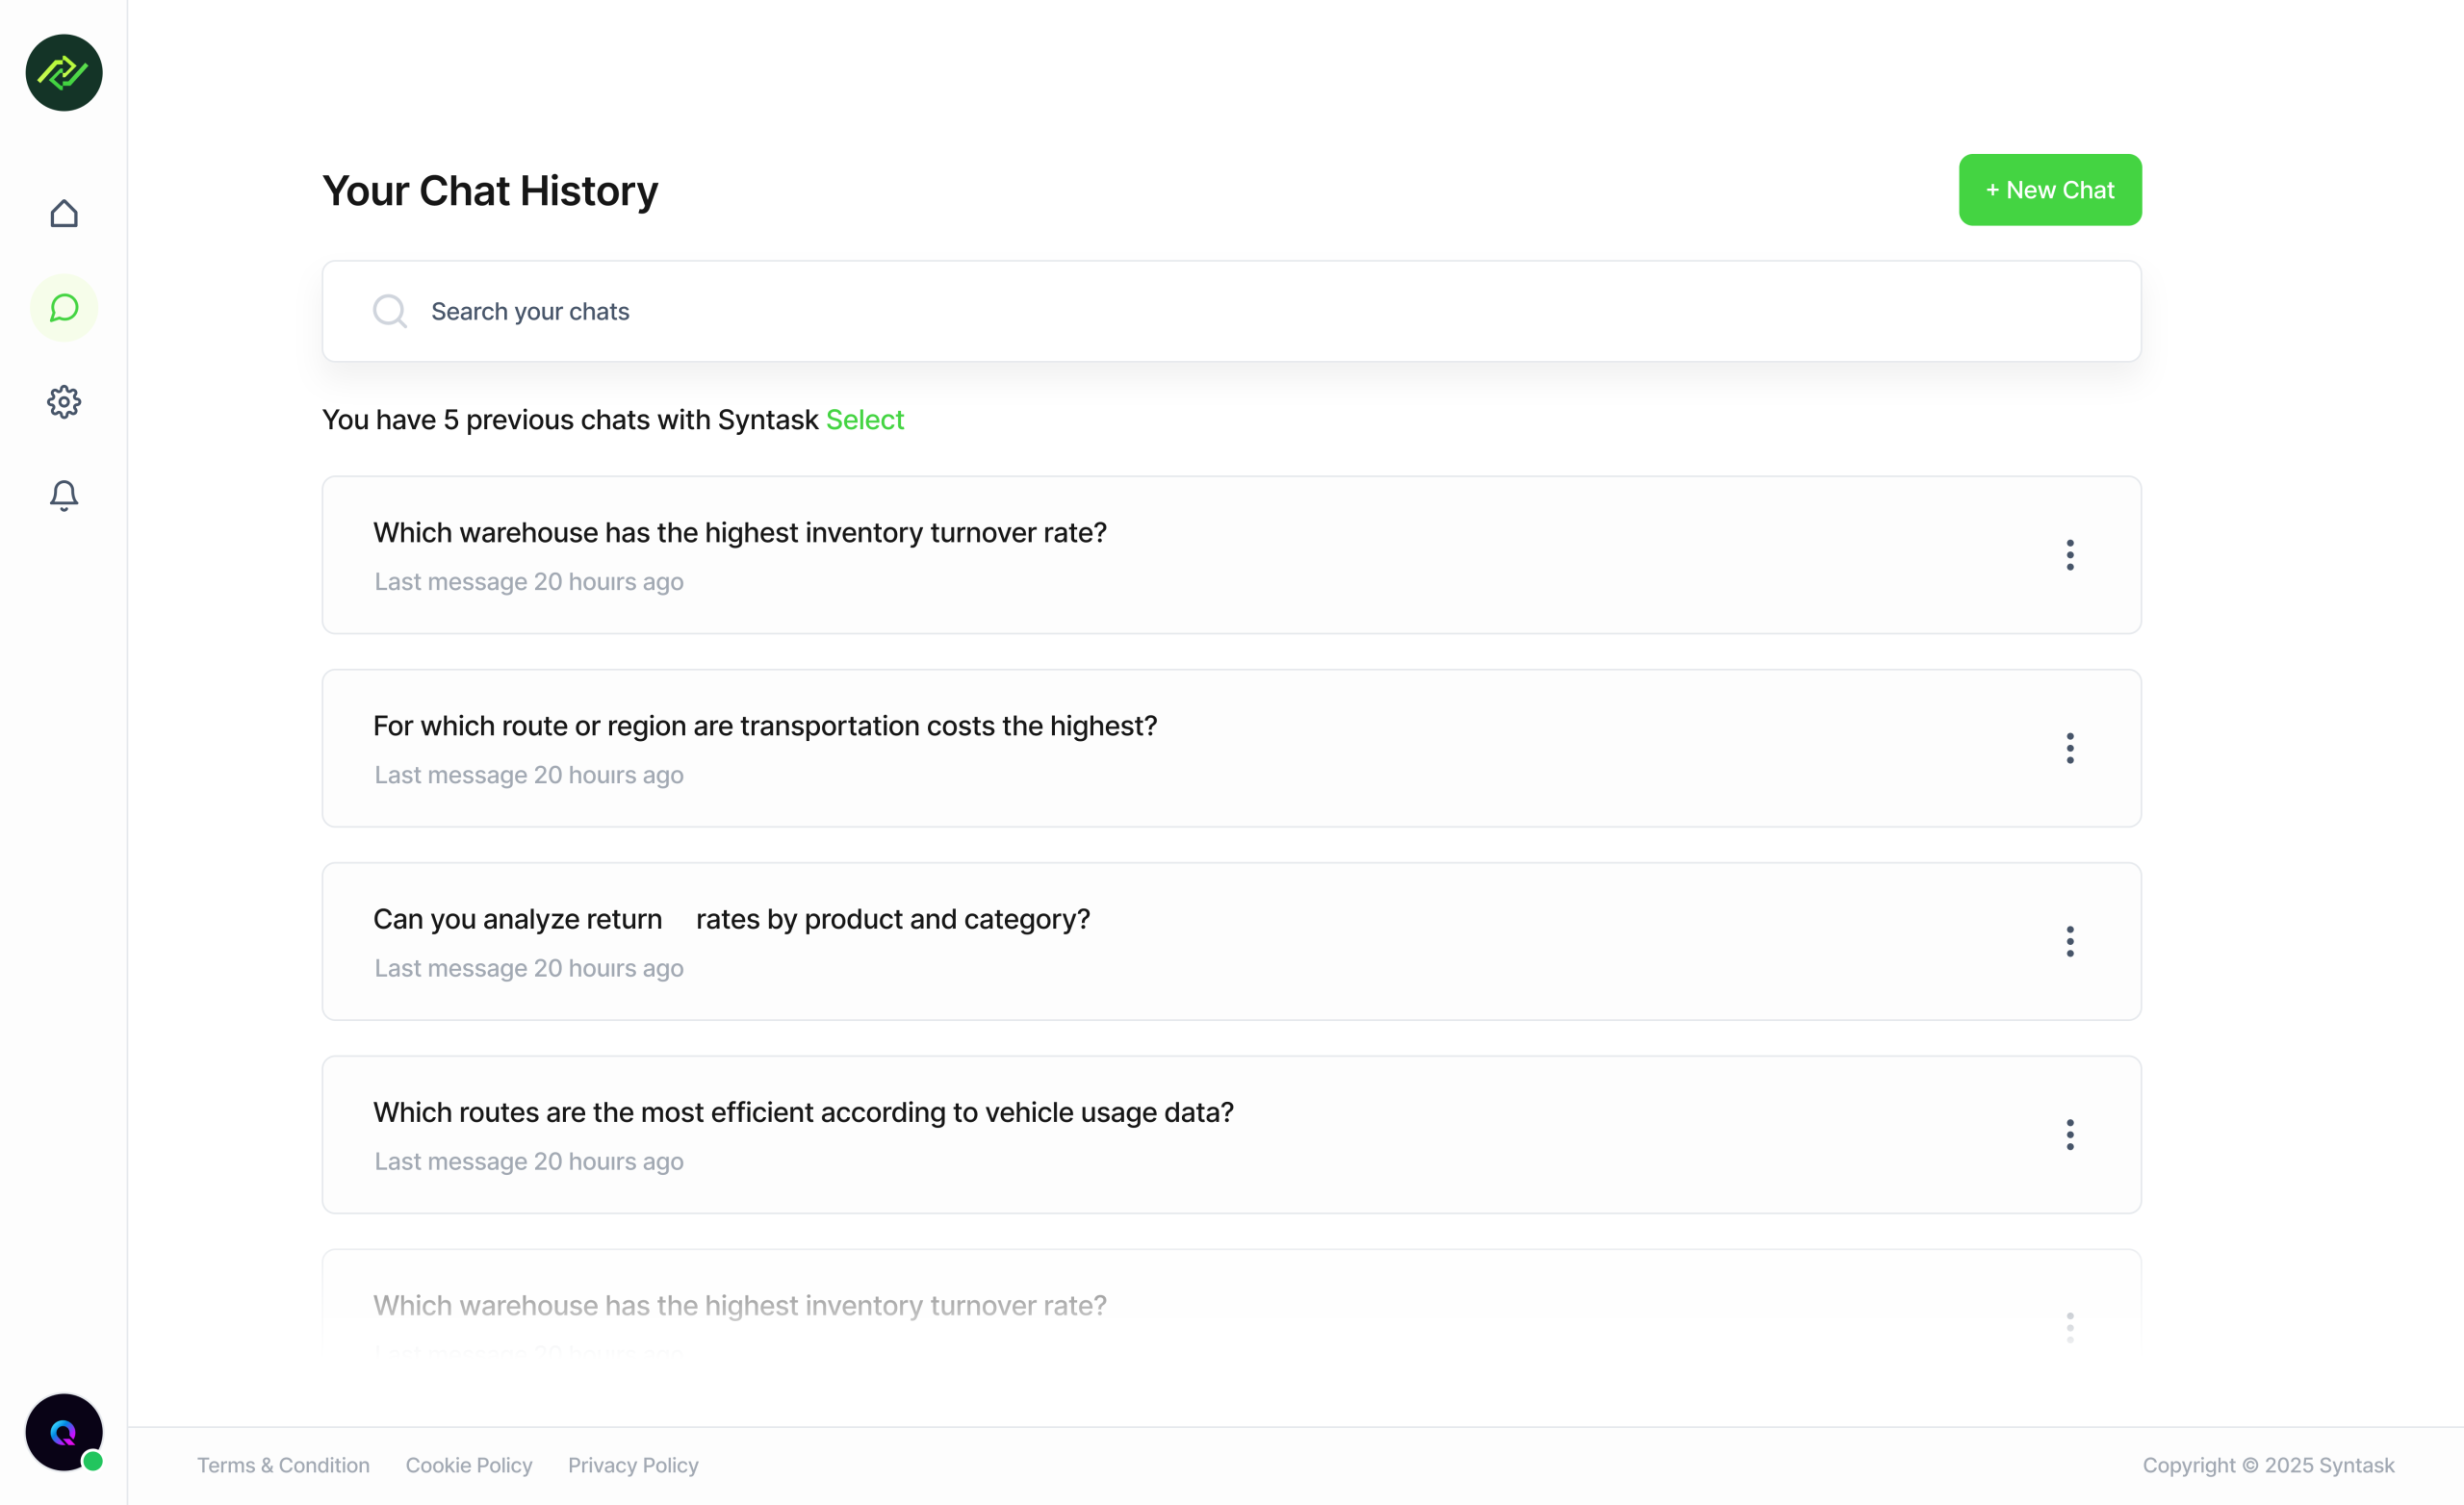Open options menu for transportation costs chat
The height and width of the screenshot is (1505, 2464).
(2070, 748)
